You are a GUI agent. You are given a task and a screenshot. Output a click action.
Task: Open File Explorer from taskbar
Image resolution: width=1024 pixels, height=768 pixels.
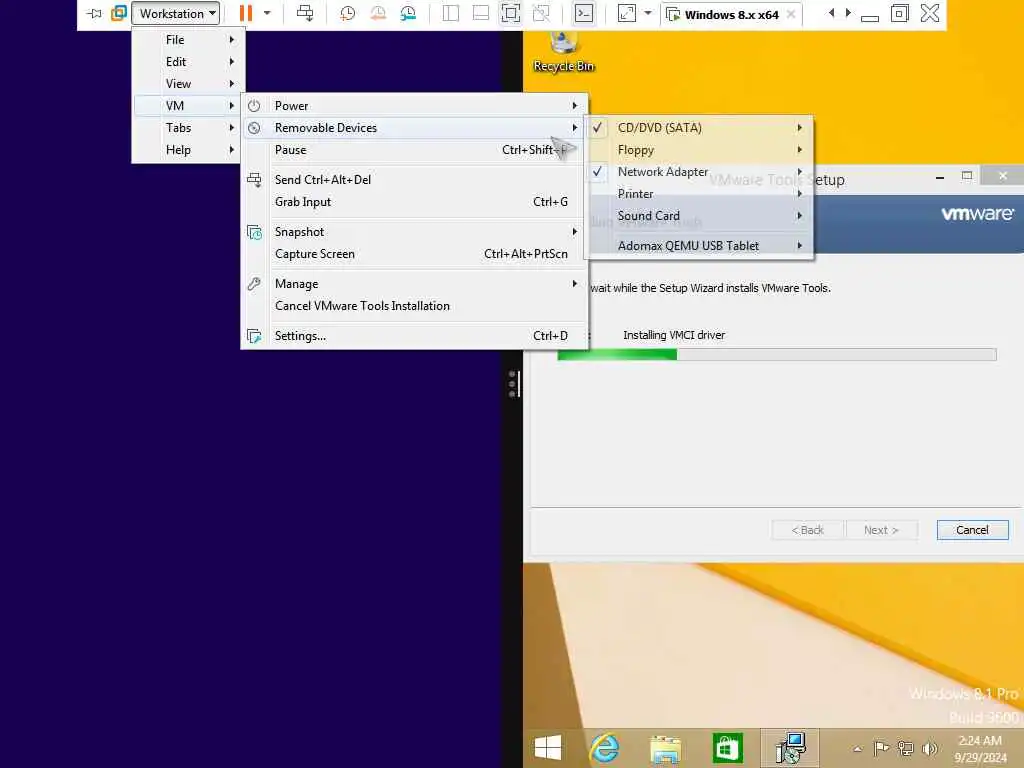click(x=665, y=748)
